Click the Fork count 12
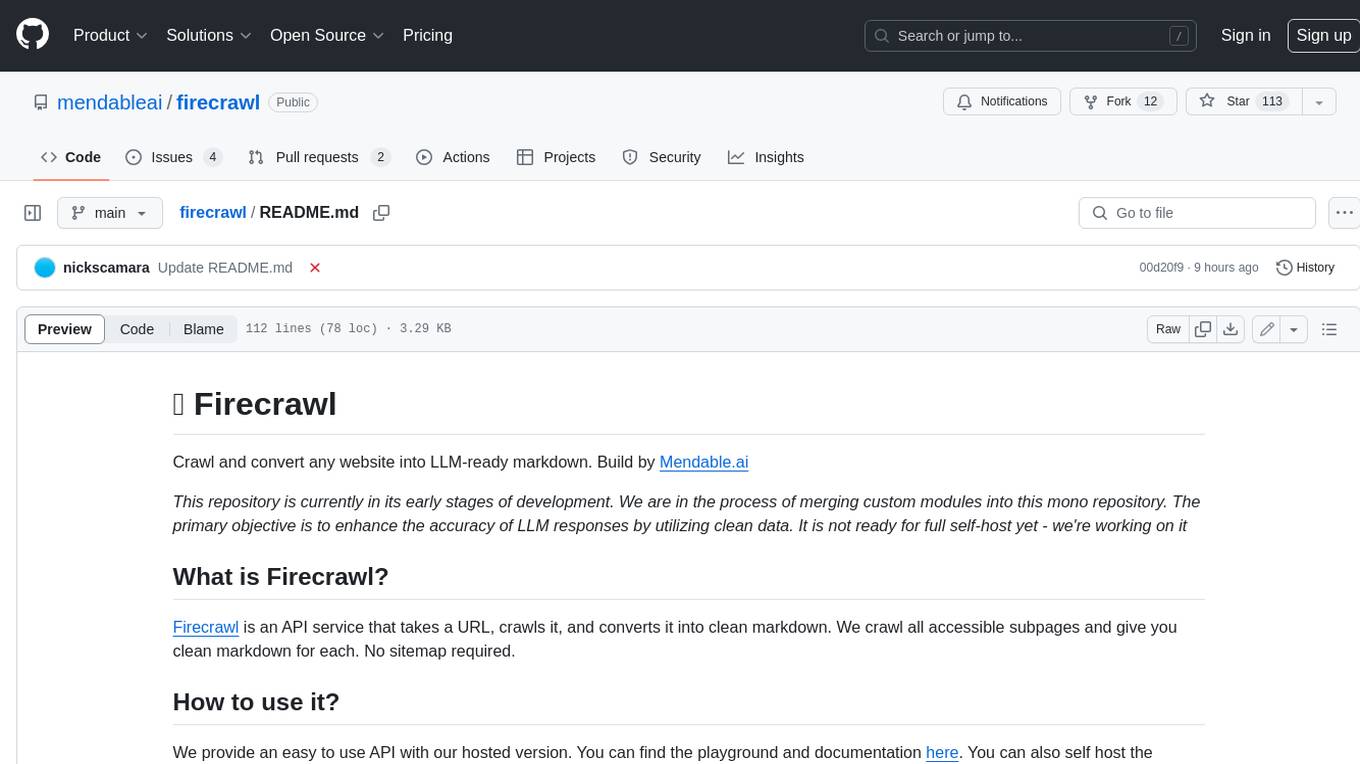 click(x=1151, y=101)
